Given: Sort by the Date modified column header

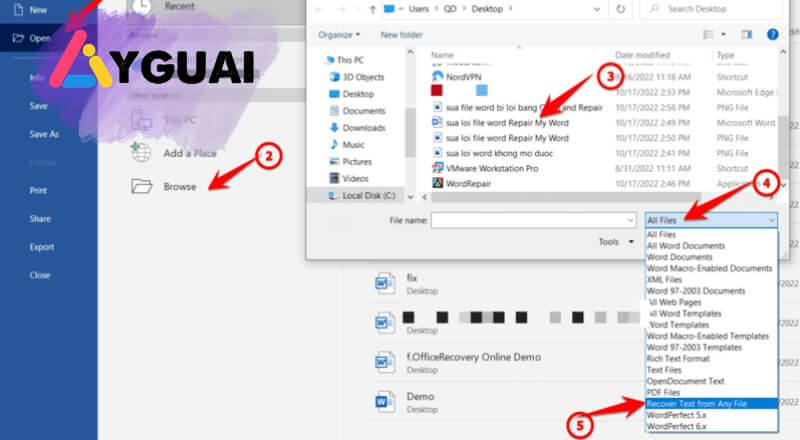Looking at the screenshot, I should tap(642, 55).
